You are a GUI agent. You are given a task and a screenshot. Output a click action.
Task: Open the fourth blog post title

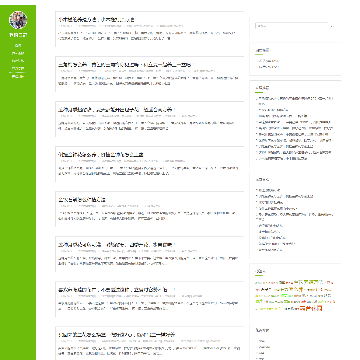(x=101, y=154)
